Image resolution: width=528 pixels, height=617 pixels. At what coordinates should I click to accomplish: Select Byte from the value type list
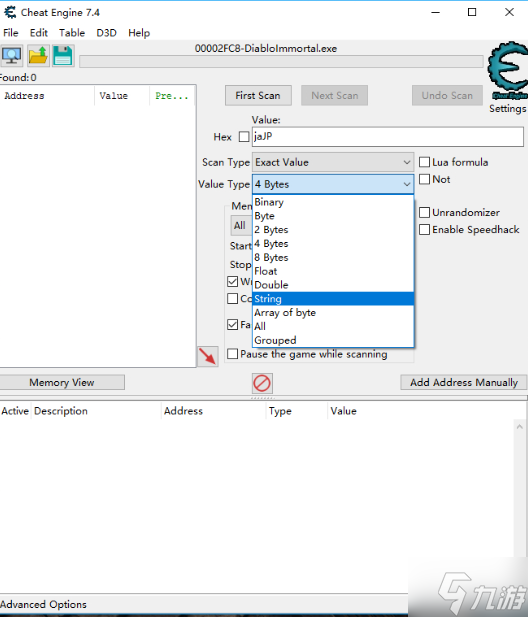coord(333,216)
